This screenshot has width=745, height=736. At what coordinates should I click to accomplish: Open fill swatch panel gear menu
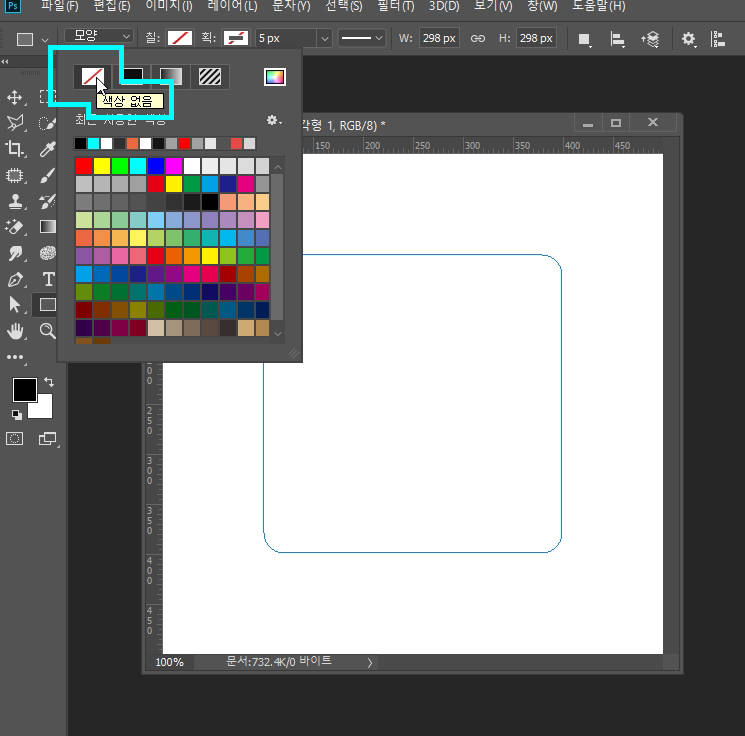coord(274,120)
